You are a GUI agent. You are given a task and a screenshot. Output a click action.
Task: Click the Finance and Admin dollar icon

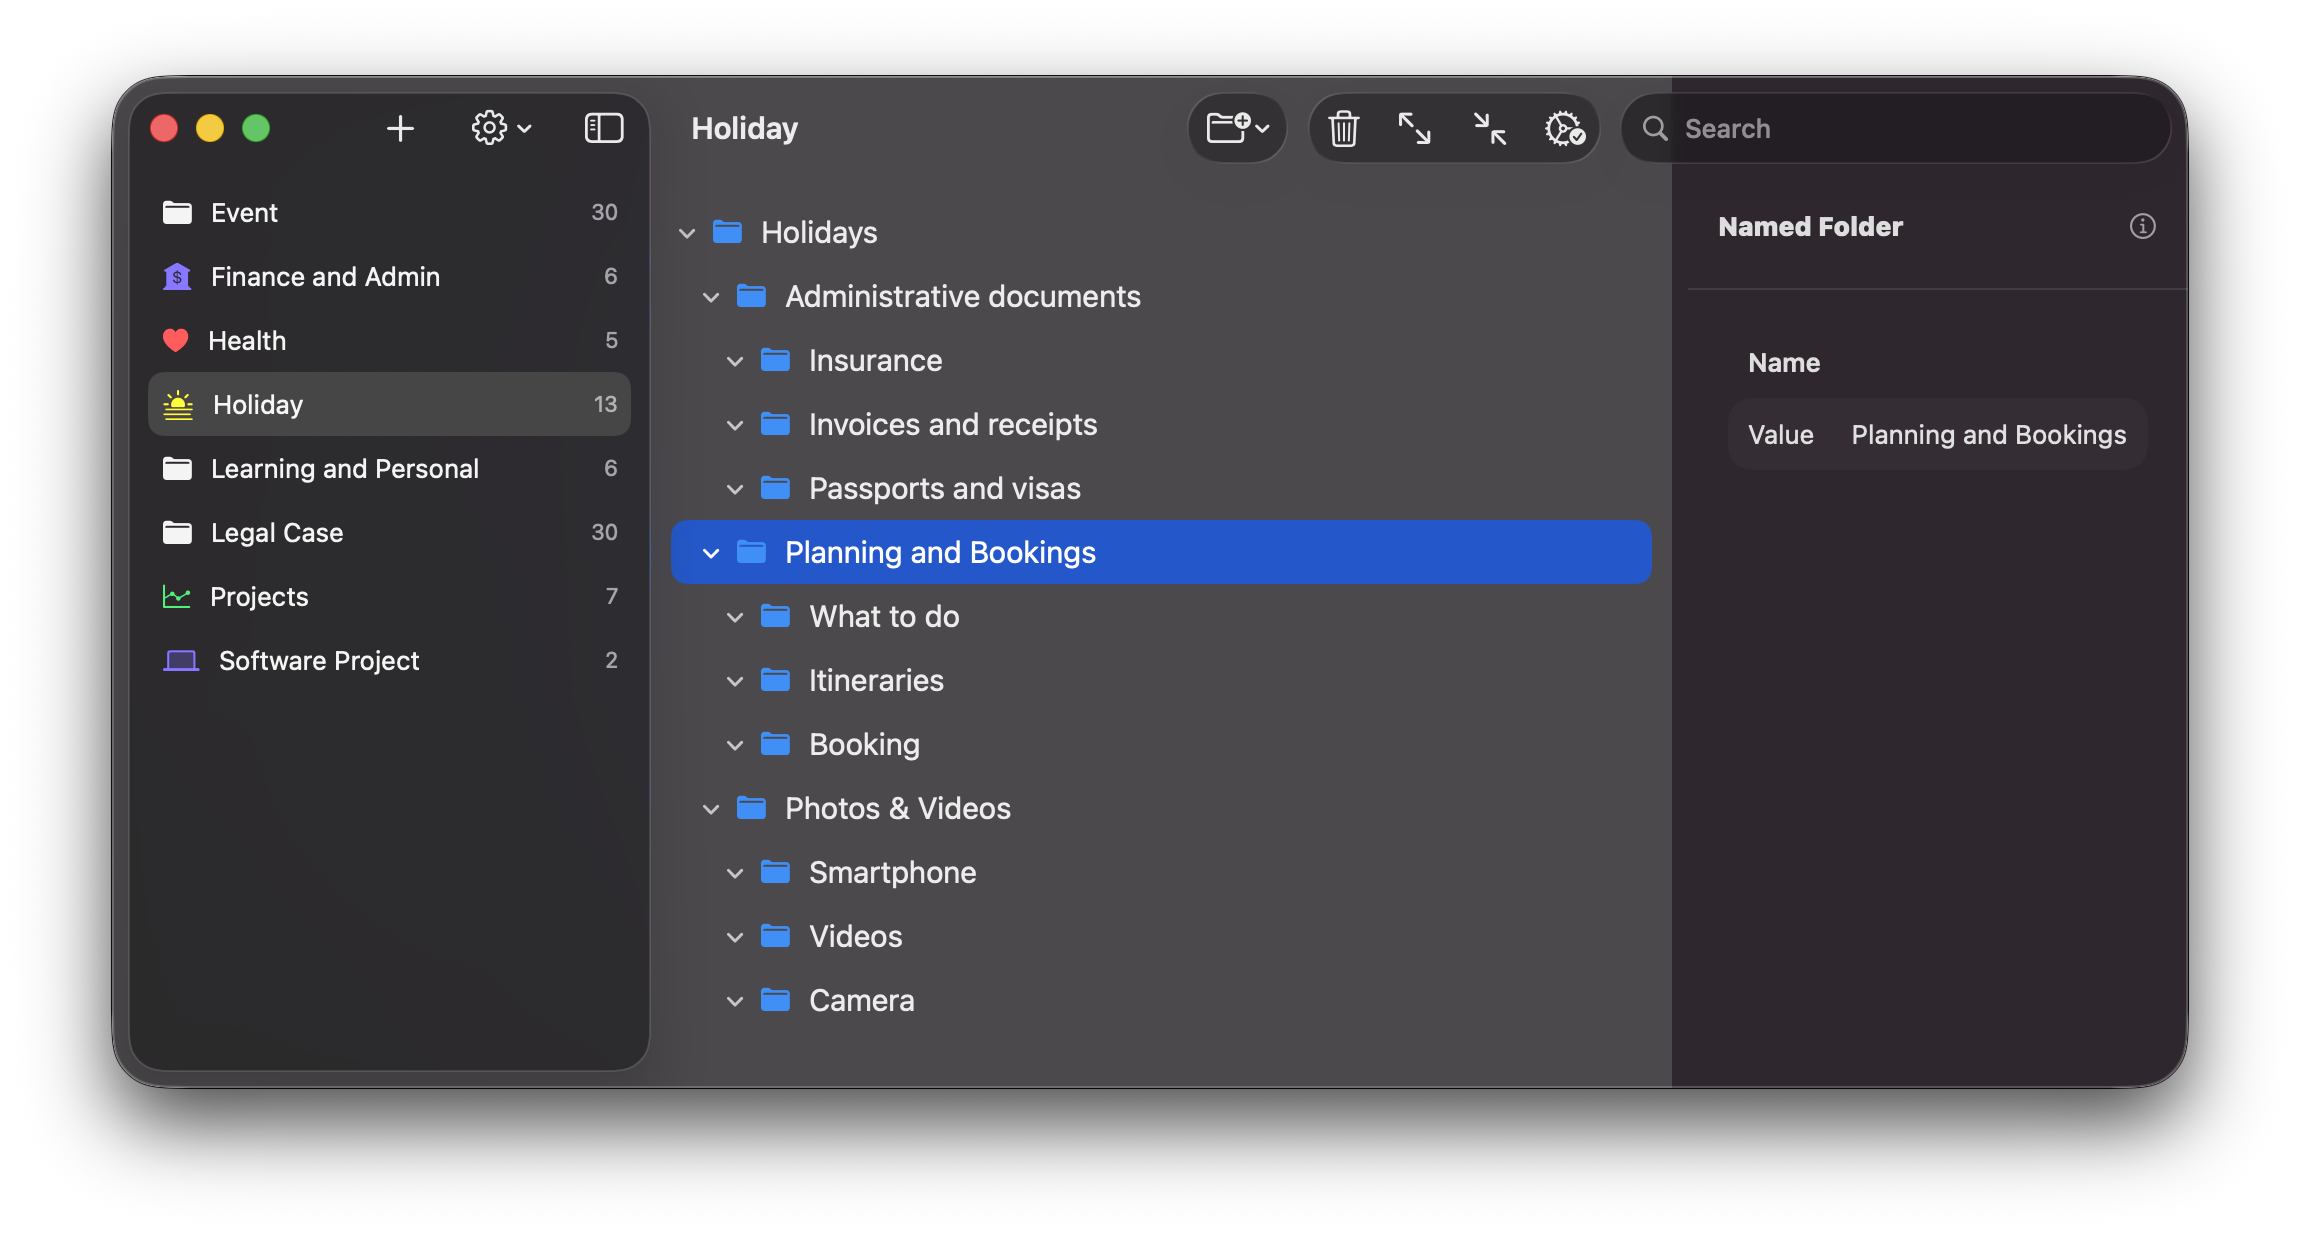point(177,276)
